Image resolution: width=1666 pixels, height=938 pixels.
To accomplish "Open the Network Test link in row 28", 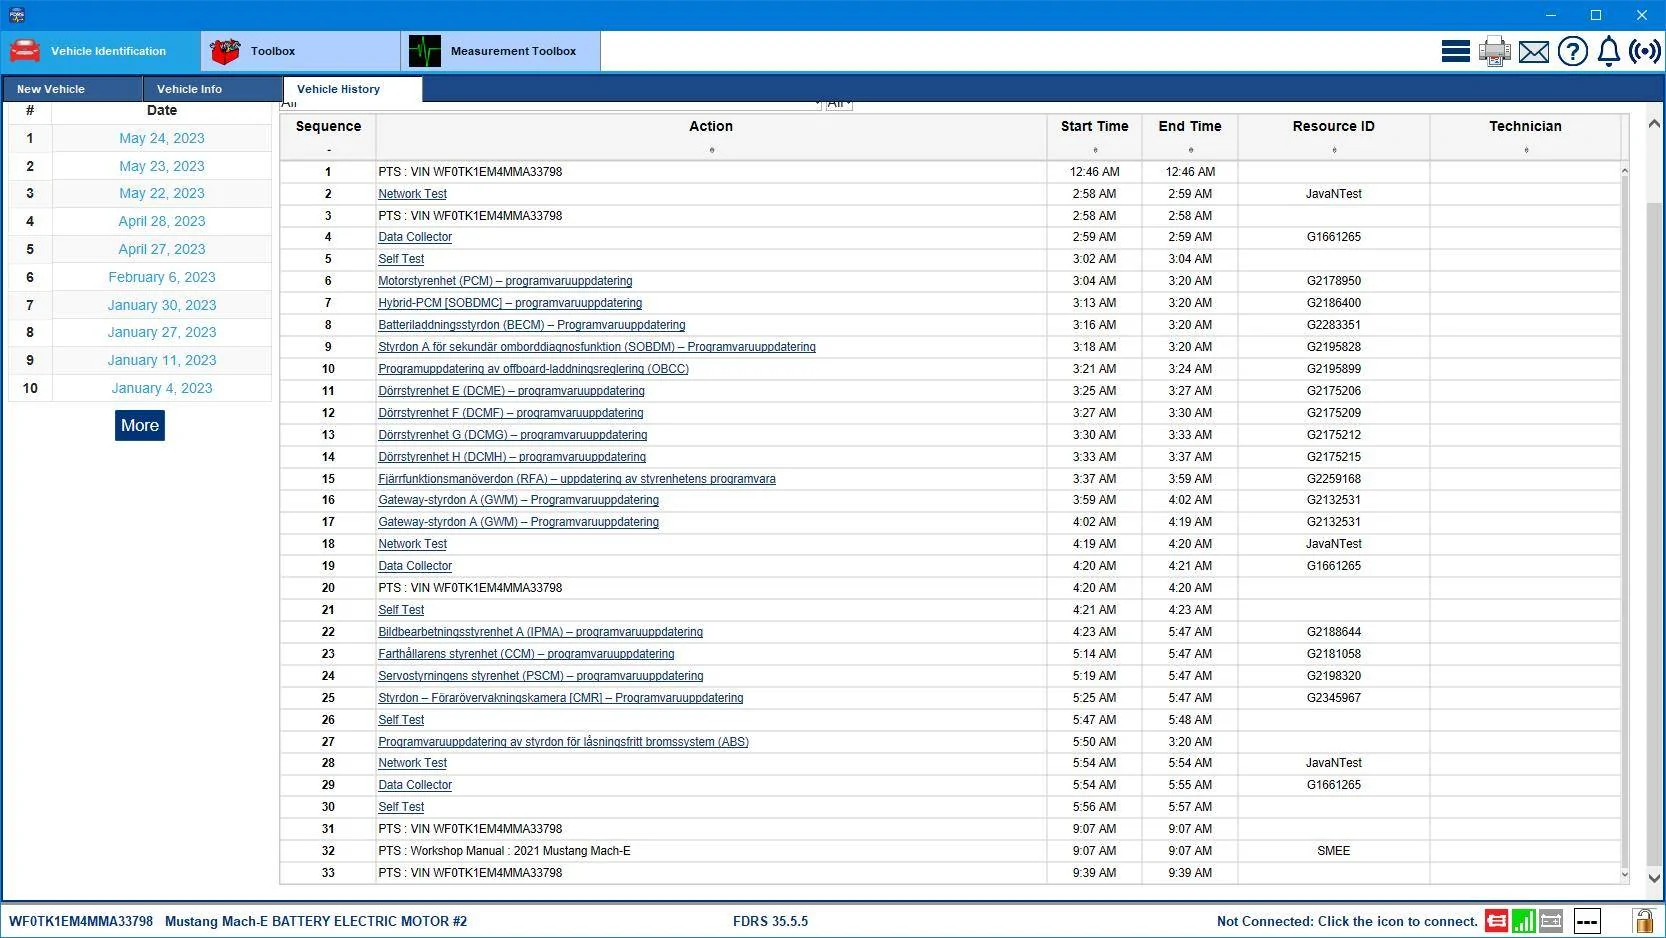I will [x=412, y=763].
